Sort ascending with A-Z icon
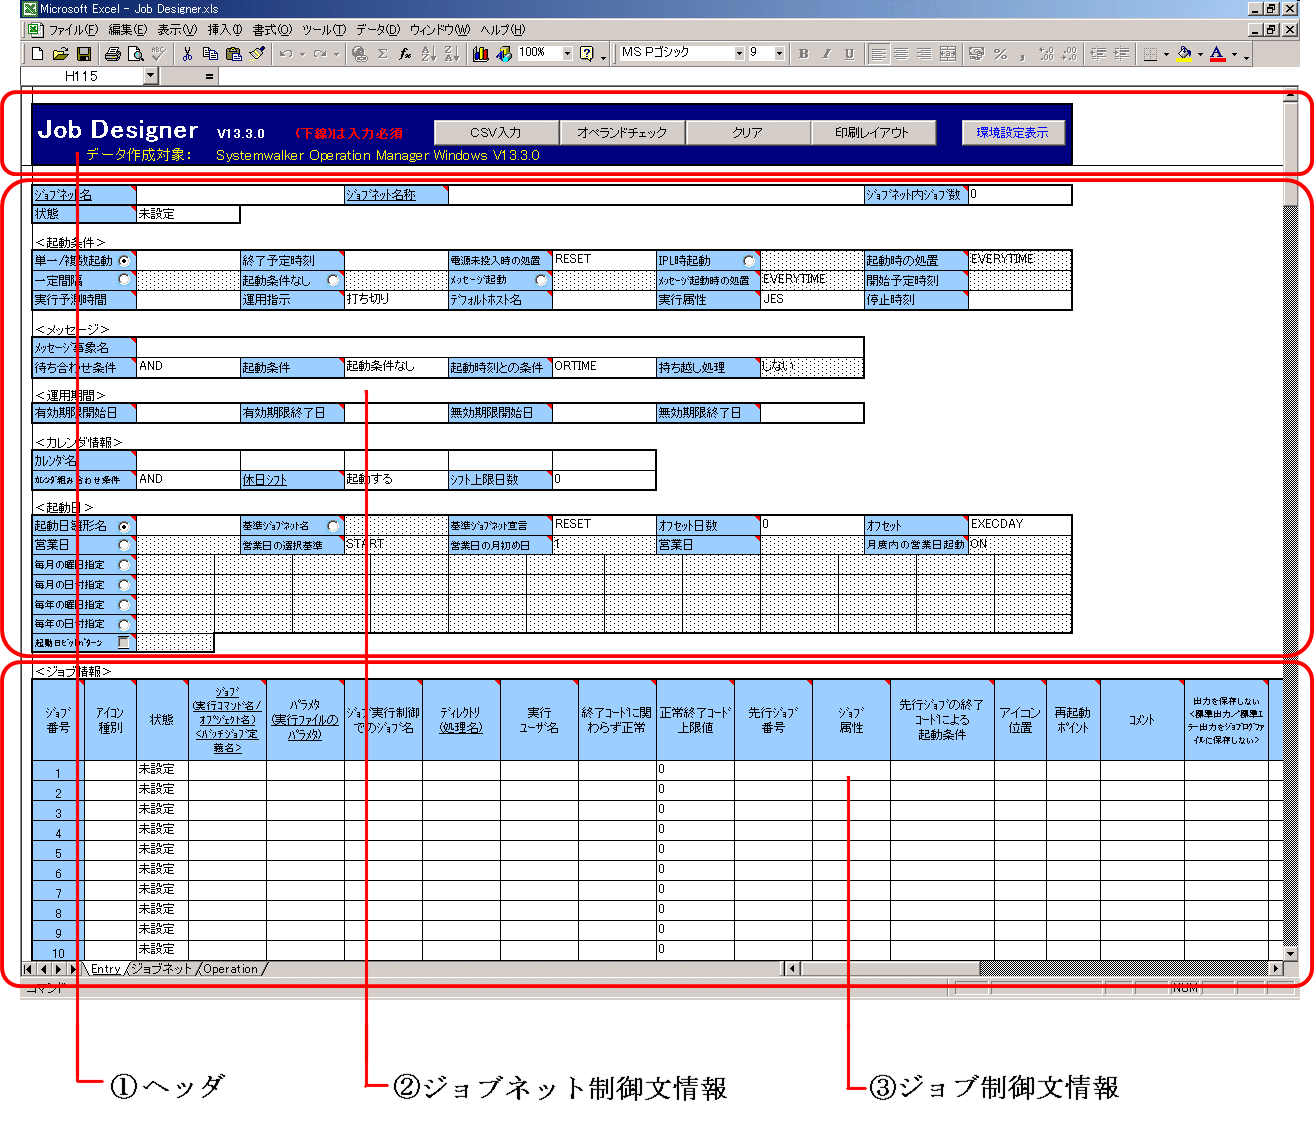Screen dimensions: 1314x1124 (428, 54)
